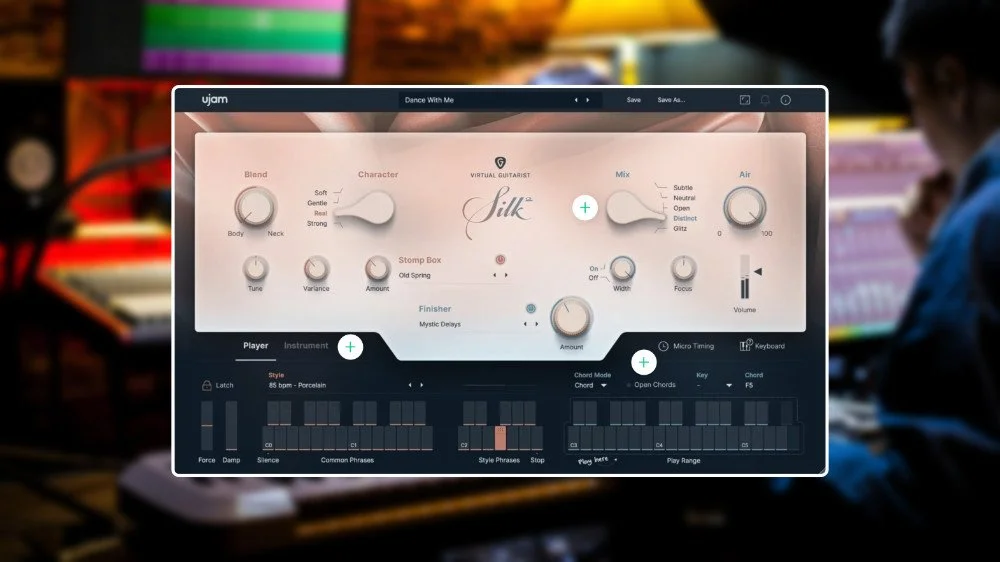Click the C4 key in Play Range

pyautogui.click(x=659, y=438)
